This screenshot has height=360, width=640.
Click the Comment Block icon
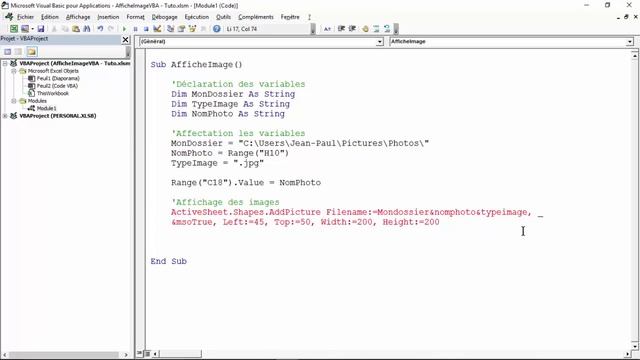[x=376, y=29]
